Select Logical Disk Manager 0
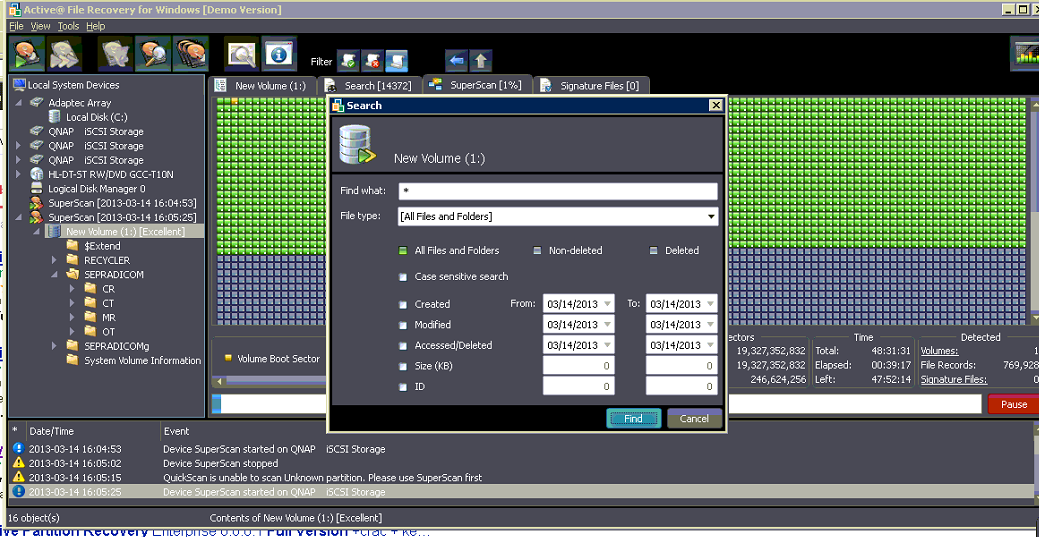This screenshot has height=537, width=1039. [x=97, y=189]
